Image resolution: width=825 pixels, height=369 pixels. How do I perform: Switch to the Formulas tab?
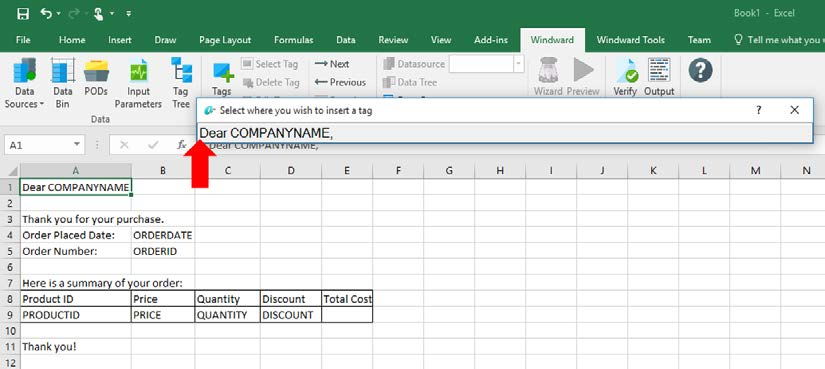click(x=294, y=40)
